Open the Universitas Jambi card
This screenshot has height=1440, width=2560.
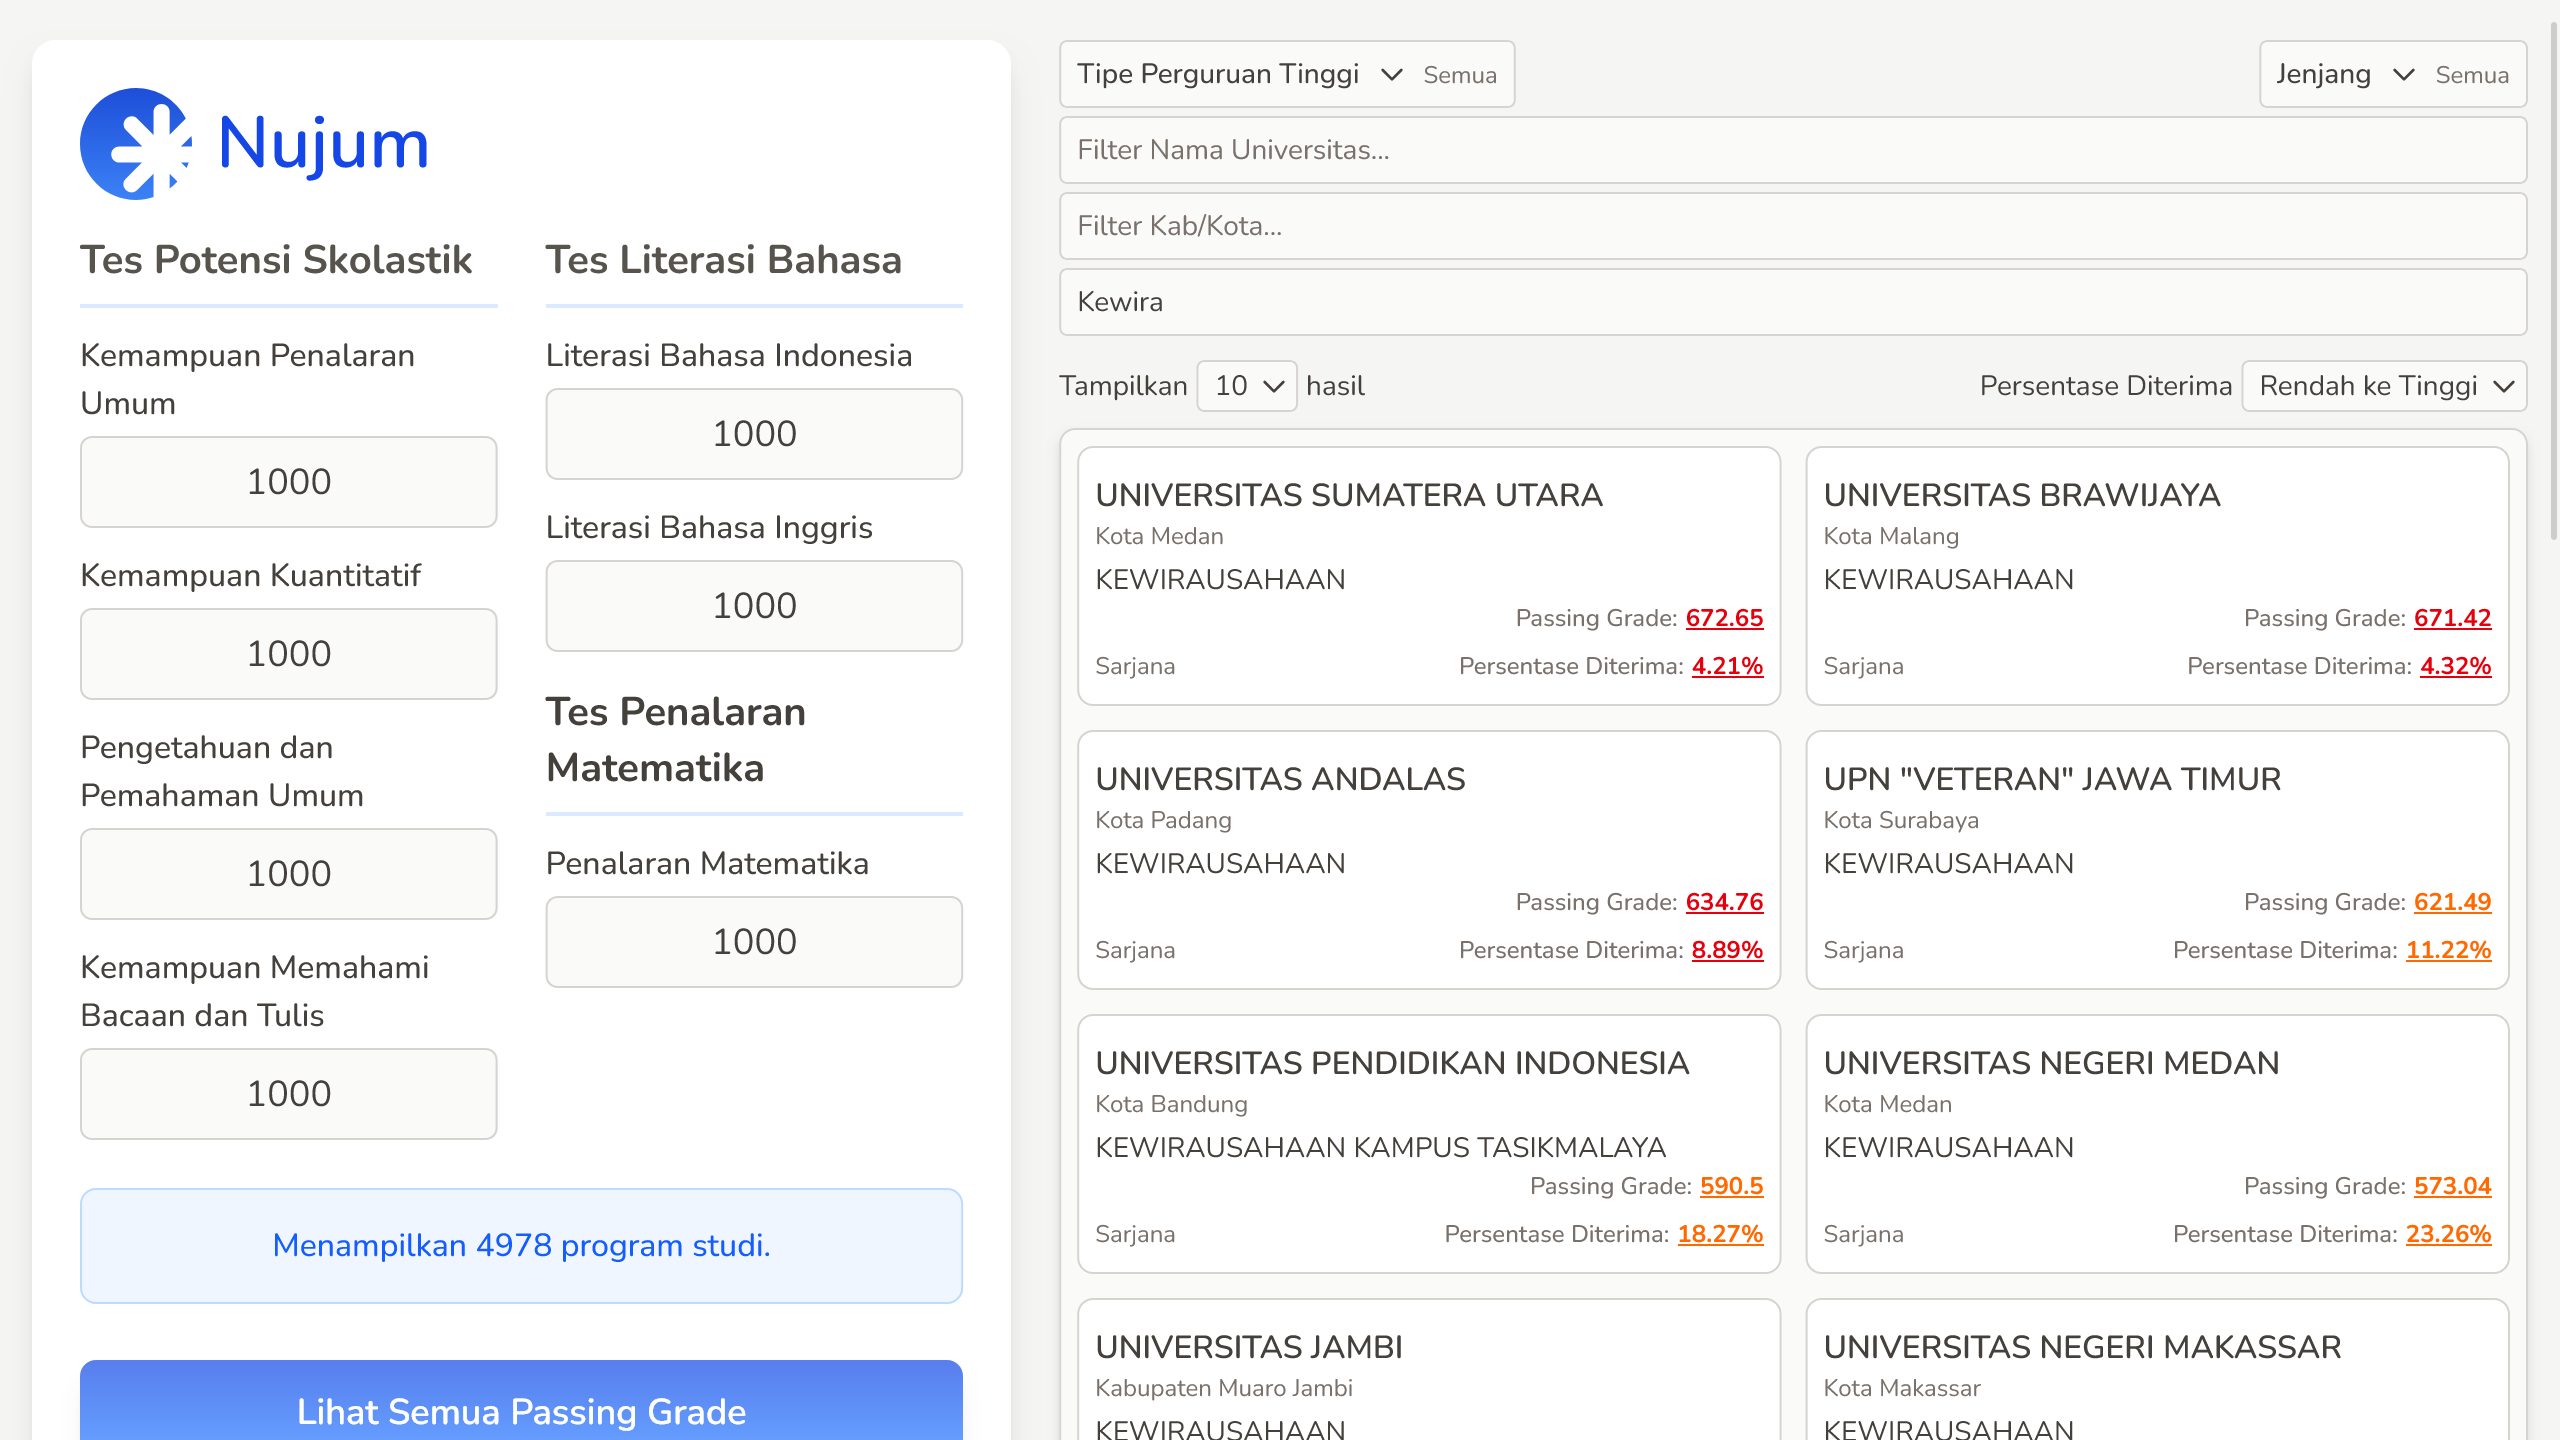pos(1429,1370)
